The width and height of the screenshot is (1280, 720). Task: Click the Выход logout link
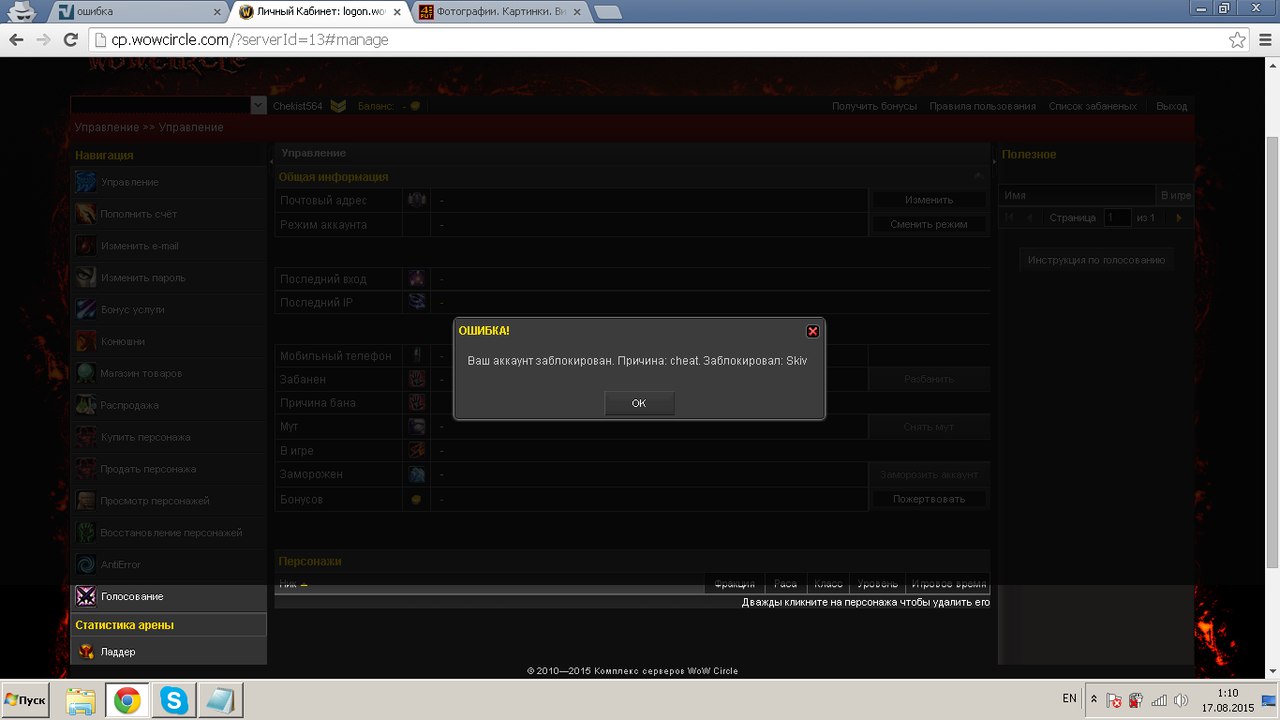pos(1171,106)
